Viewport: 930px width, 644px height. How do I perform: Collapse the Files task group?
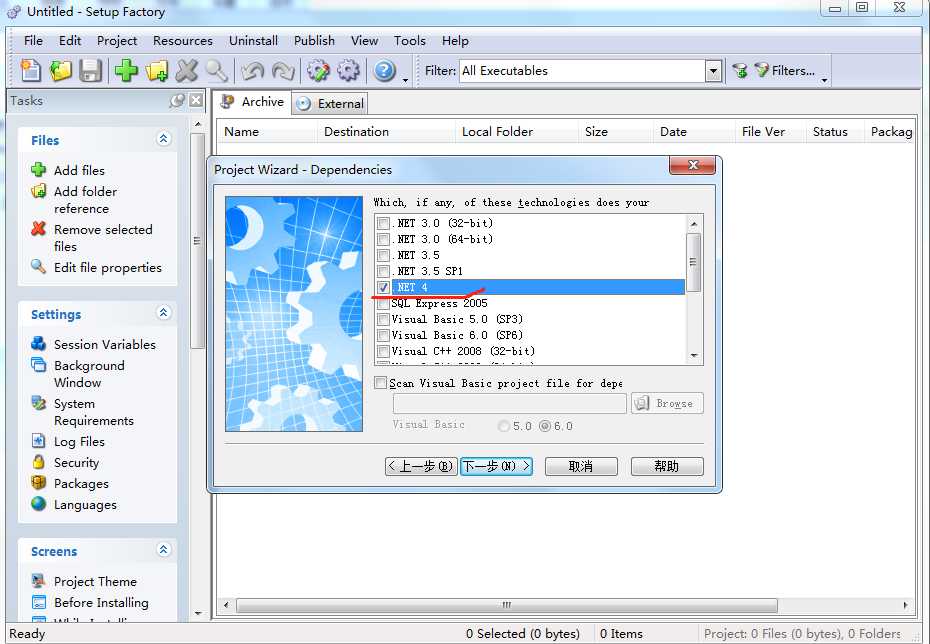click(164, 139)
